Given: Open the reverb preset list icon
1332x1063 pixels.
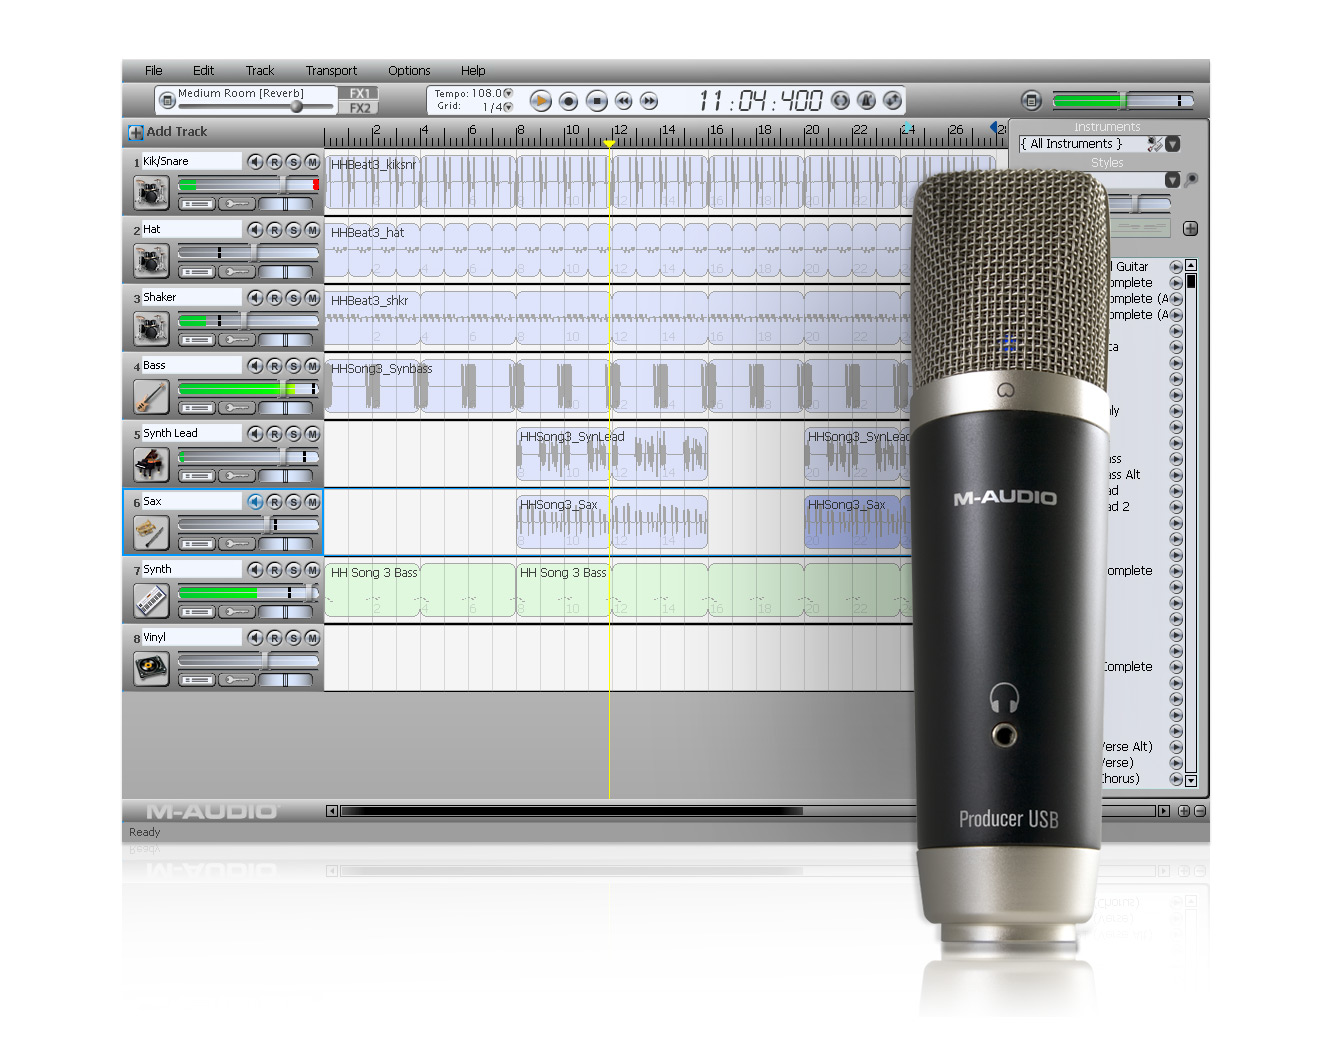Looking at the screenshot, I should 167,100.
